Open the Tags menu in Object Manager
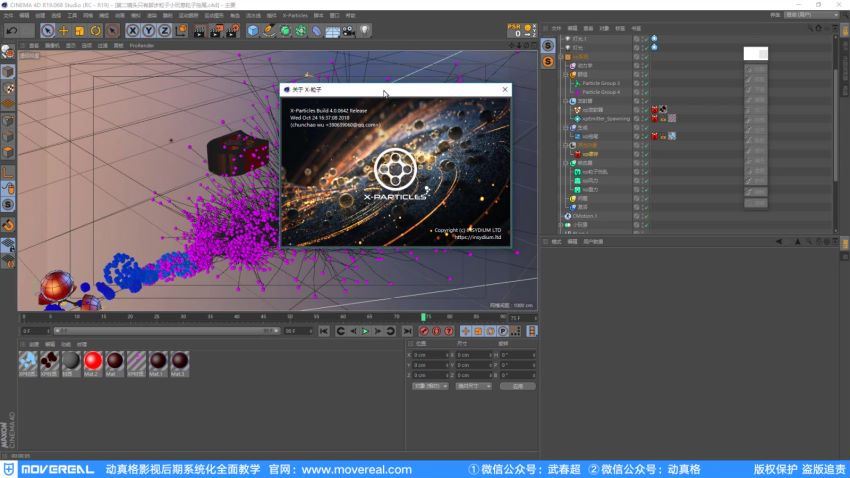 tap(620, 28)
